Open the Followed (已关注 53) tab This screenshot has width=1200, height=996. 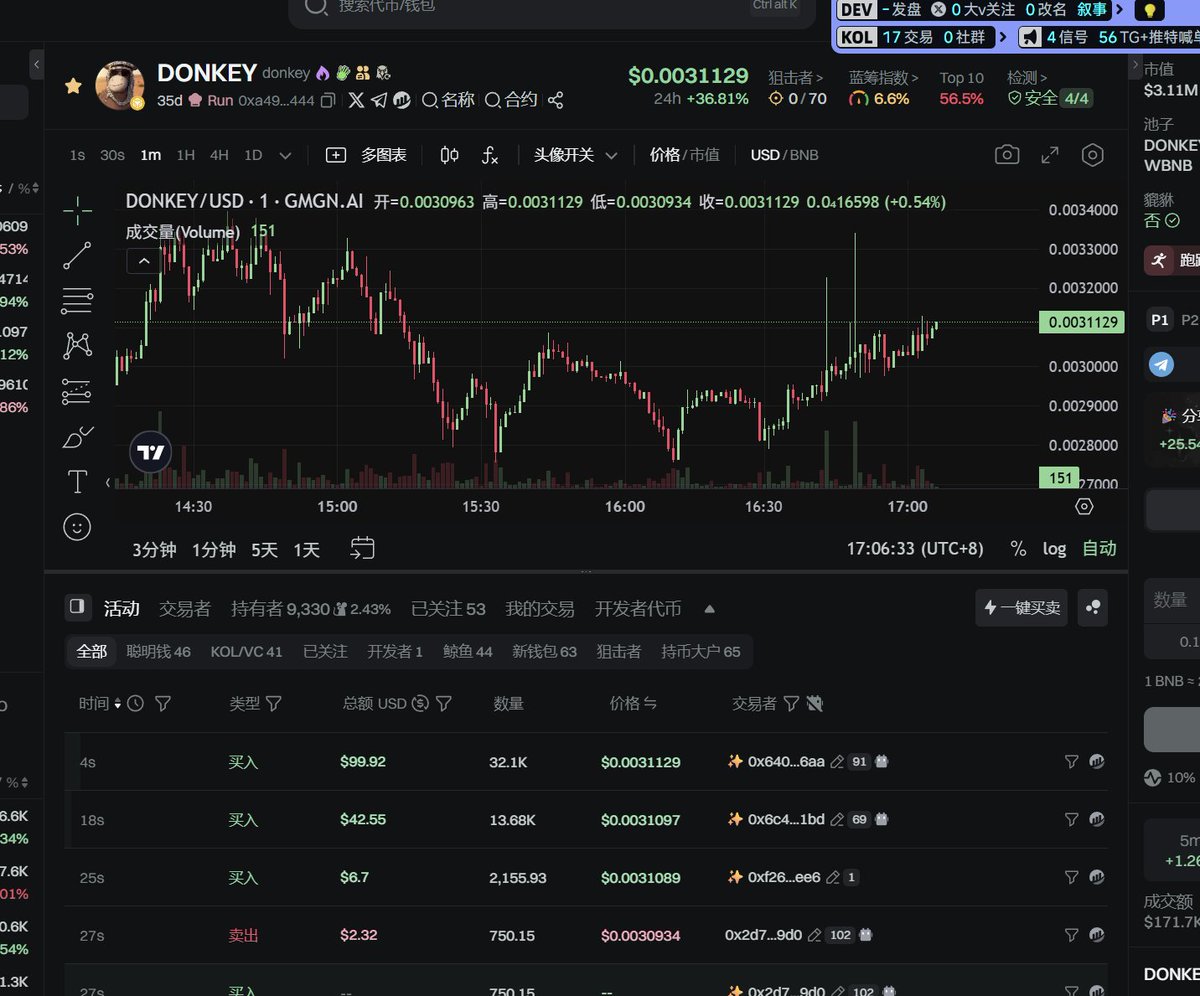(448, 608)
